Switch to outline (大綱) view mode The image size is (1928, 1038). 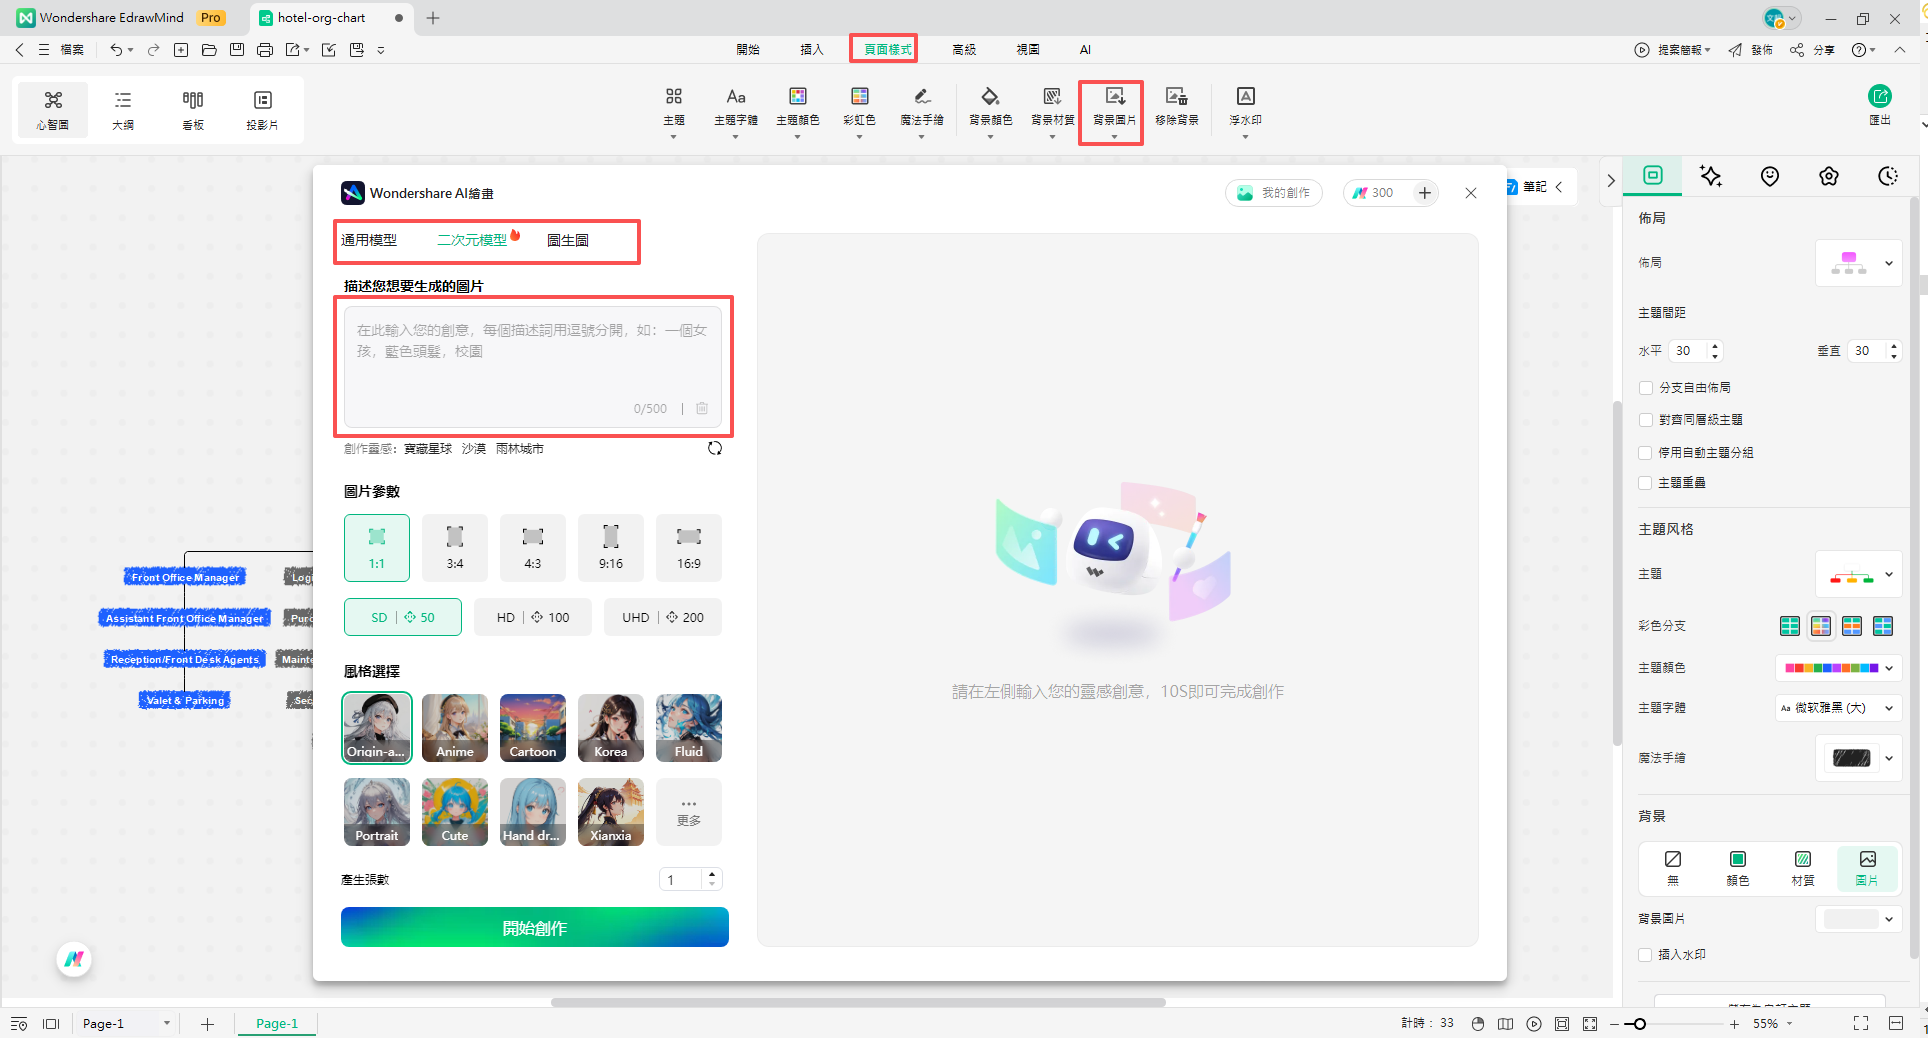123,110
